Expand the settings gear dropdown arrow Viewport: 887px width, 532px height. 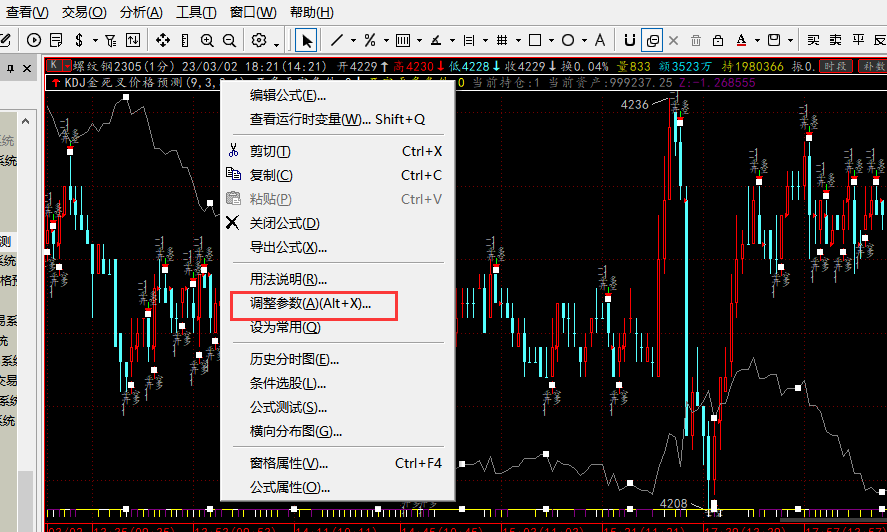(x=276, y=44)
